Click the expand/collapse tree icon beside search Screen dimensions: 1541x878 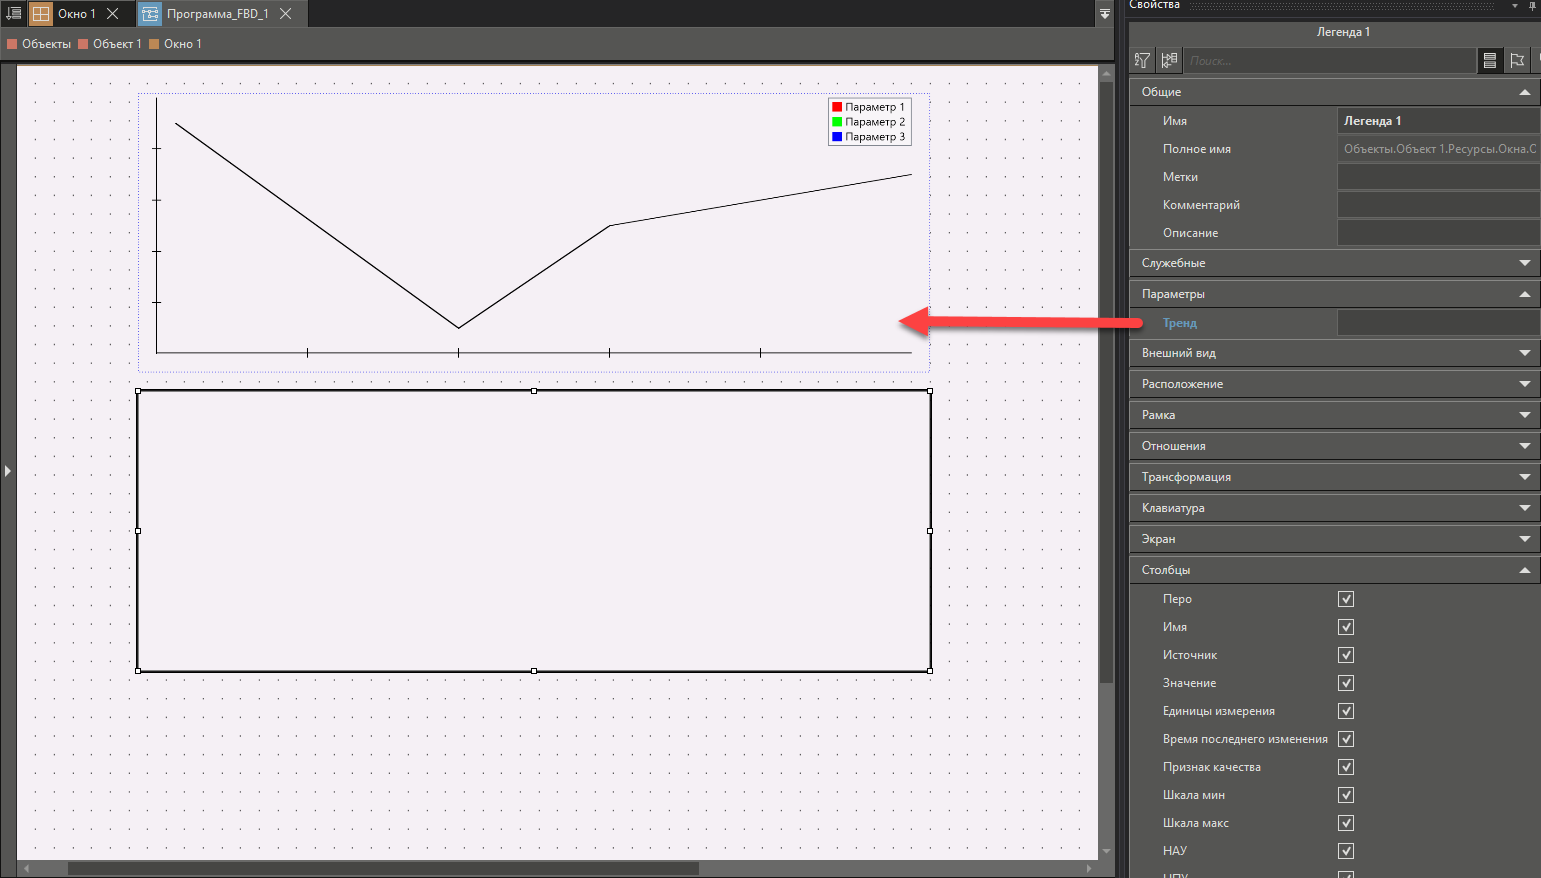(x=1169, y=61)
